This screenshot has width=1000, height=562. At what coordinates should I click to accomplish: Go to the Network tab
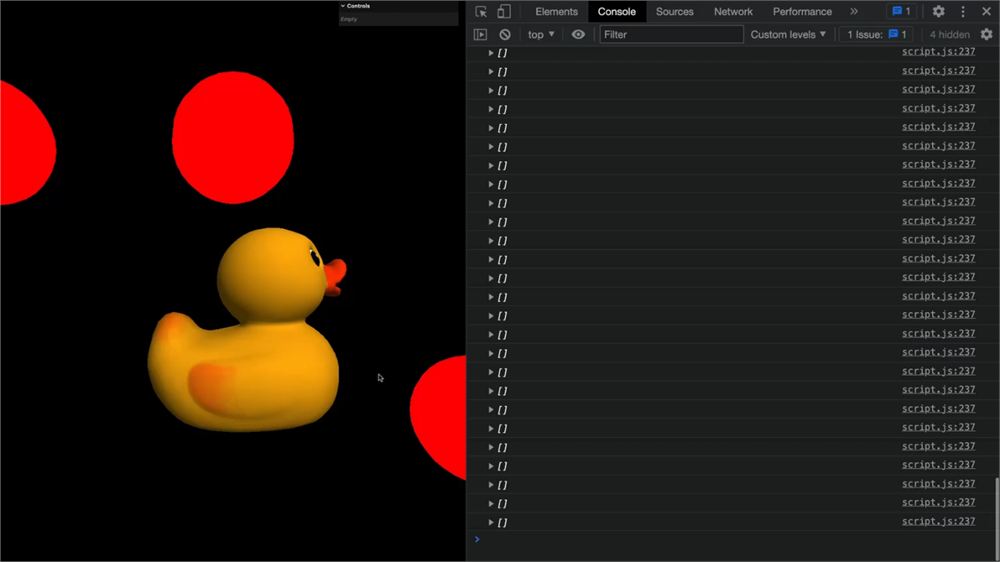click(733, 11)
